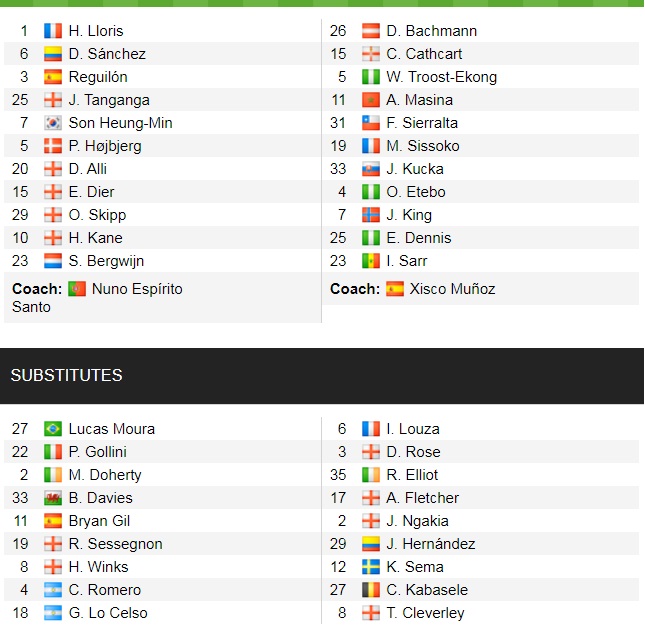Click the Wales flag beside B. Davies
The height and width of the screenshot is (634, 645).
click(x=53, y=498)
